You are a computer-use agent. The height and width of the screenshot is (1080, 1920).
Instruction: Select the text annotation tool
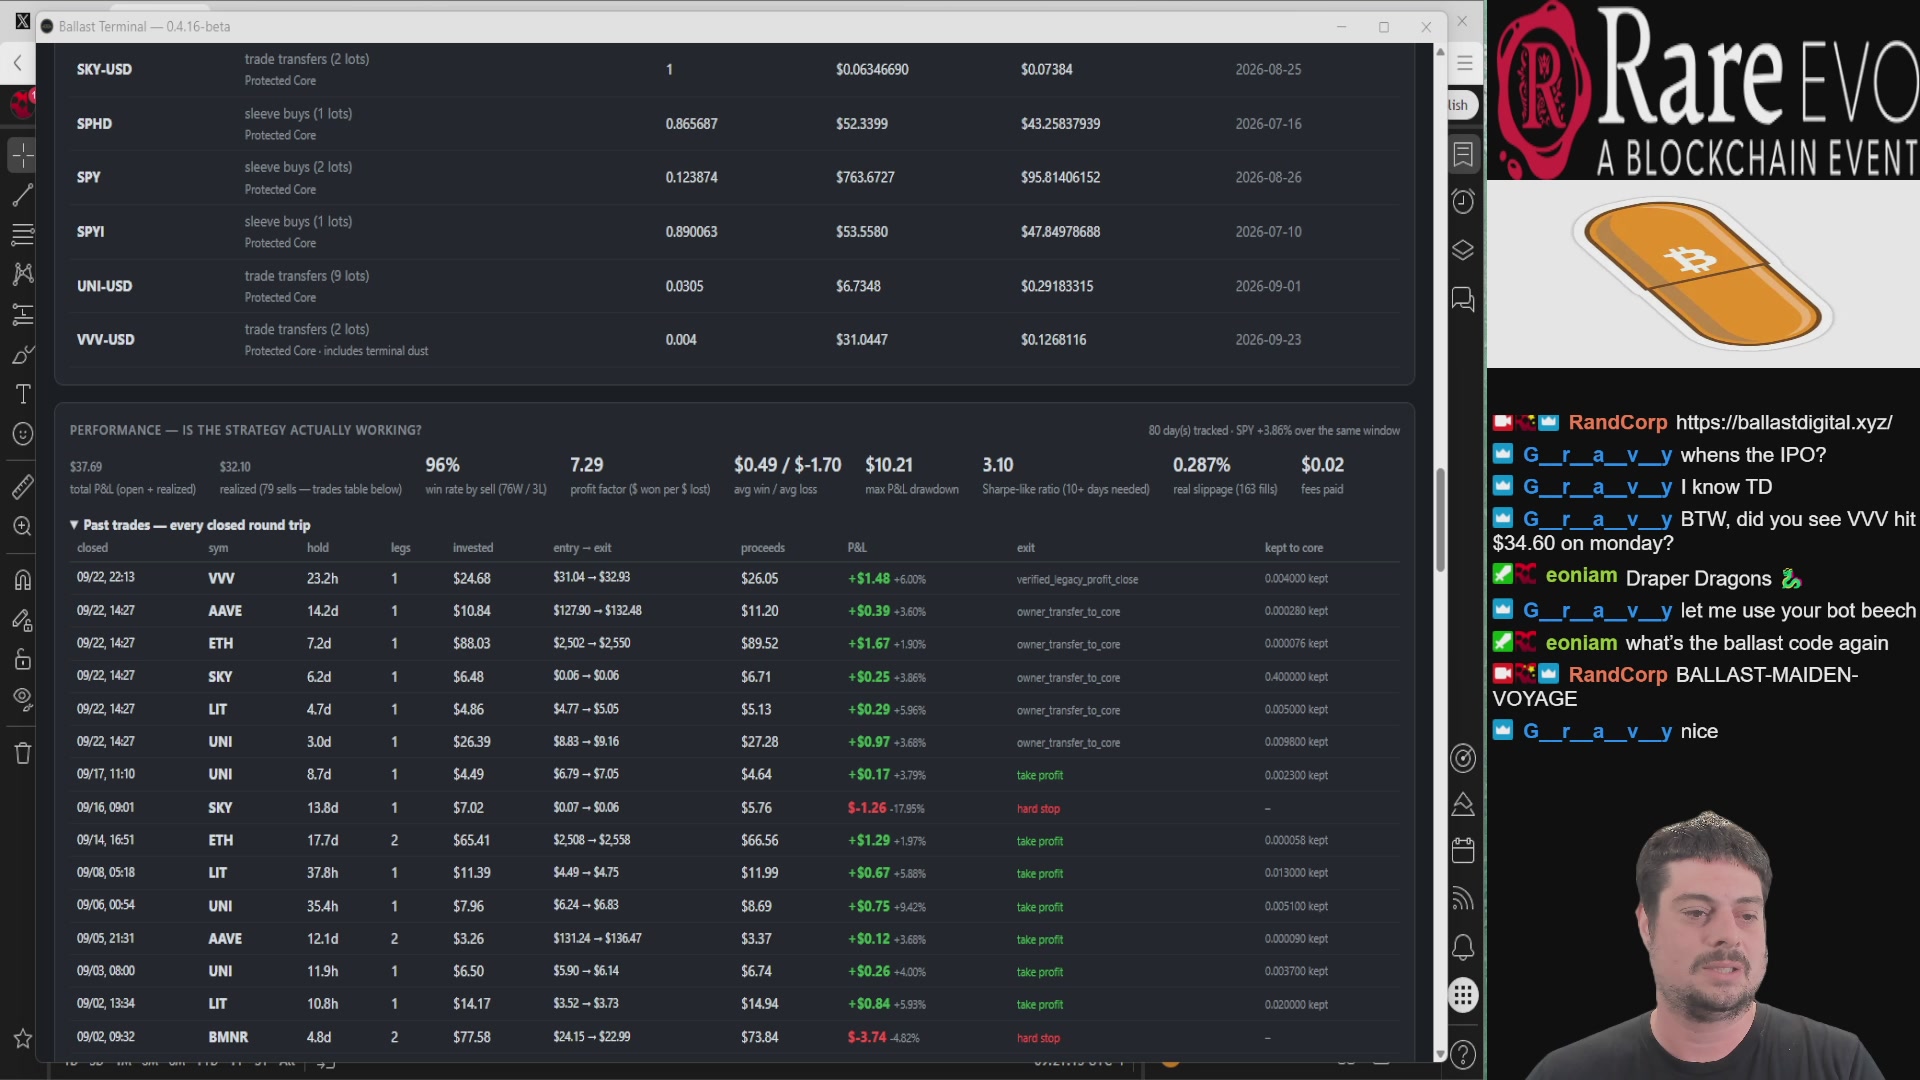(x=22, y=394)
